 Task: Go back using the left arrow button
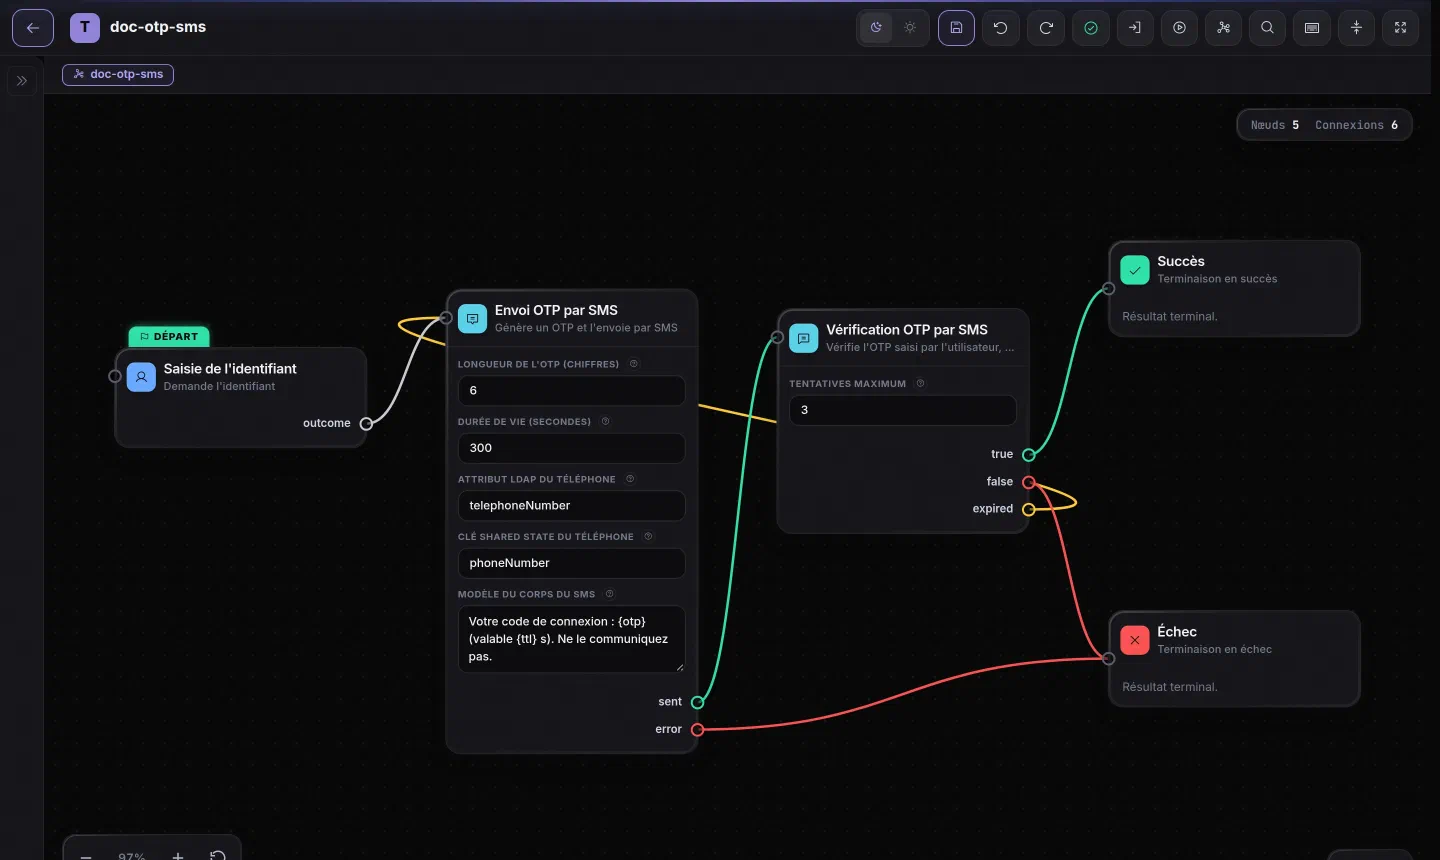tap(33, 28)
